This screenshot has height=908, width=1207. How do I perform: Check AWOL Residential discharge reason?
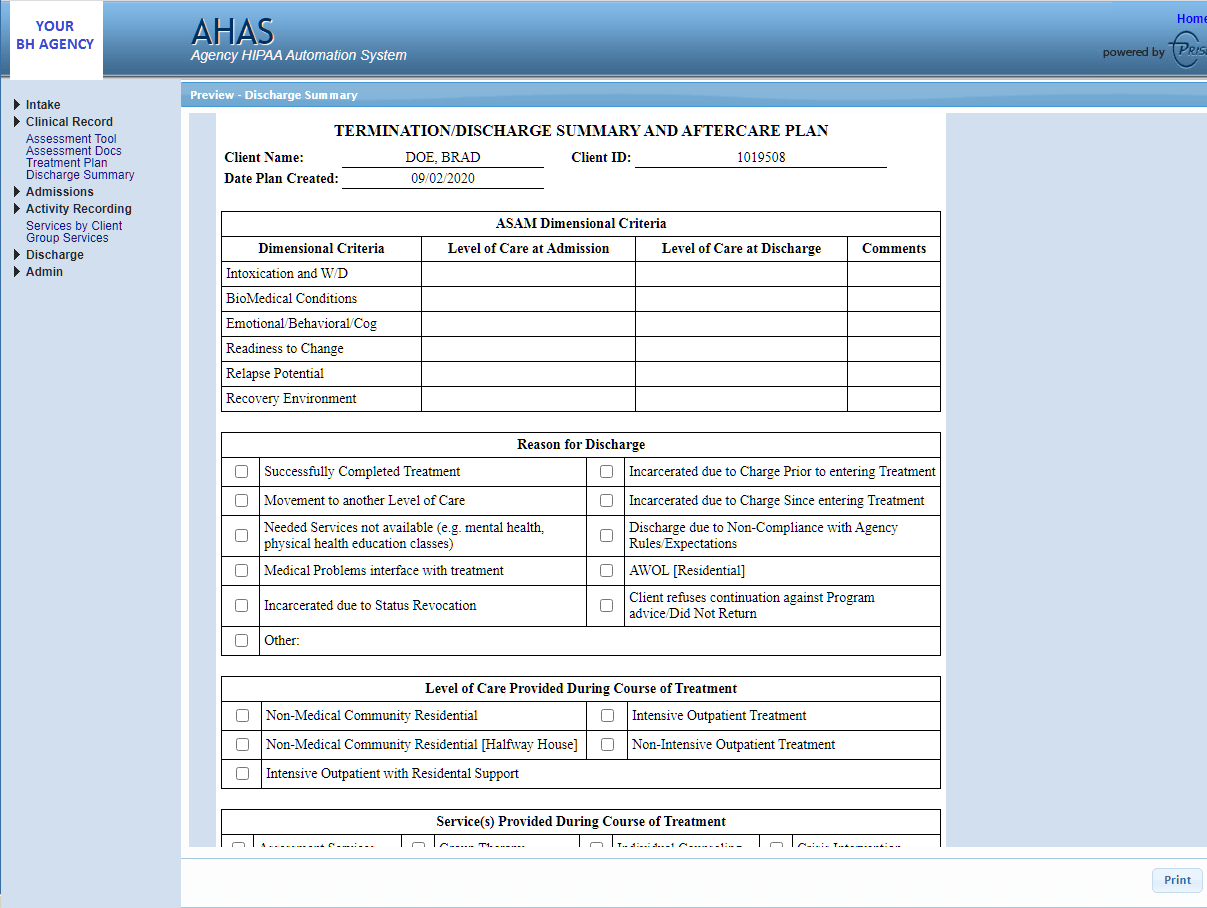coord(606,570)
